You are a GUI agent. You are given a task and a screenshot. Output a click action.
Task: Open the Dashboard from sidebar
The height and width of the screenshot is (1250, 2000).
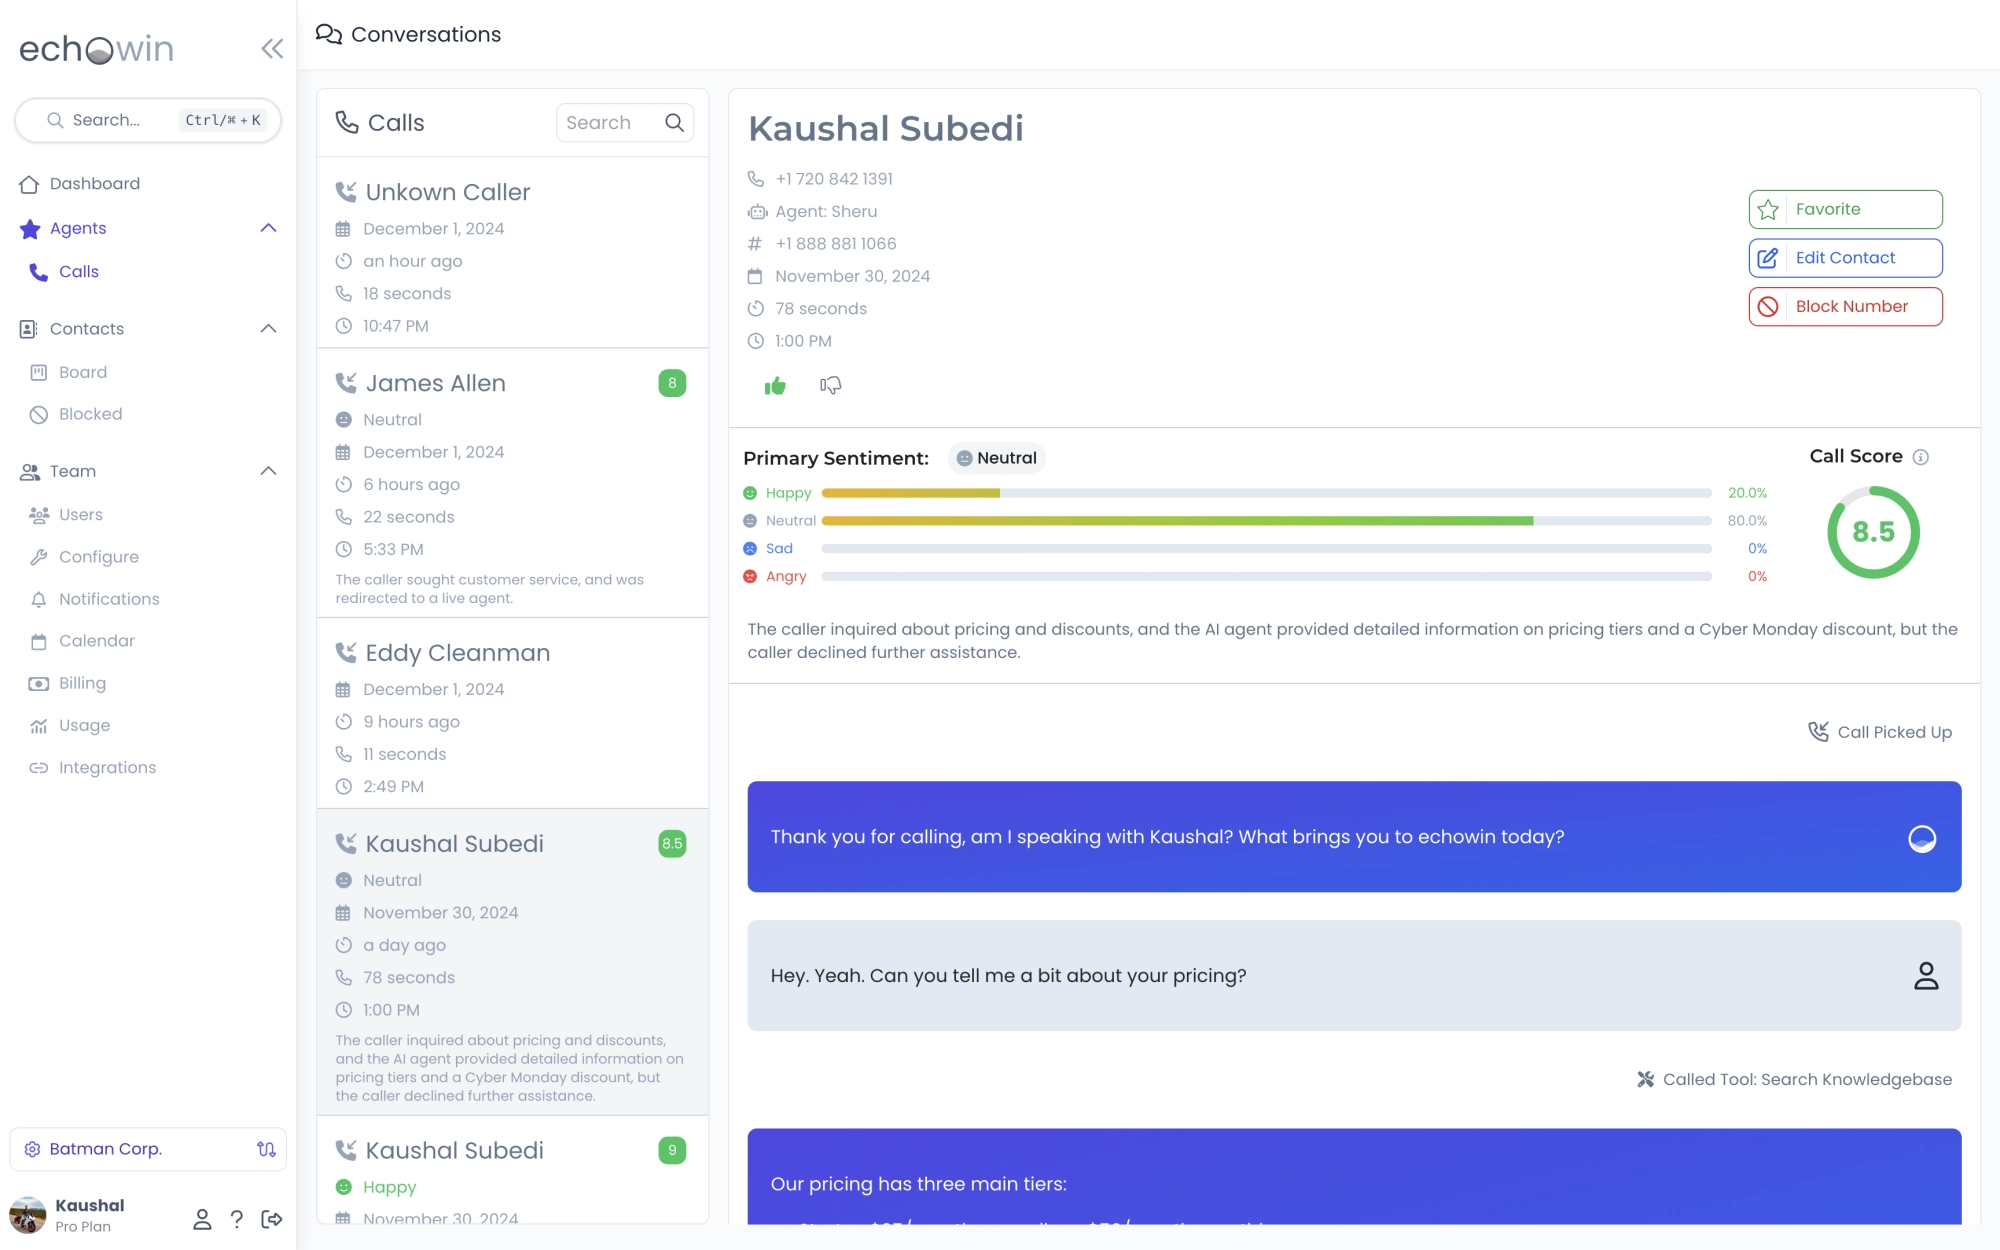(x=94, y=183)
